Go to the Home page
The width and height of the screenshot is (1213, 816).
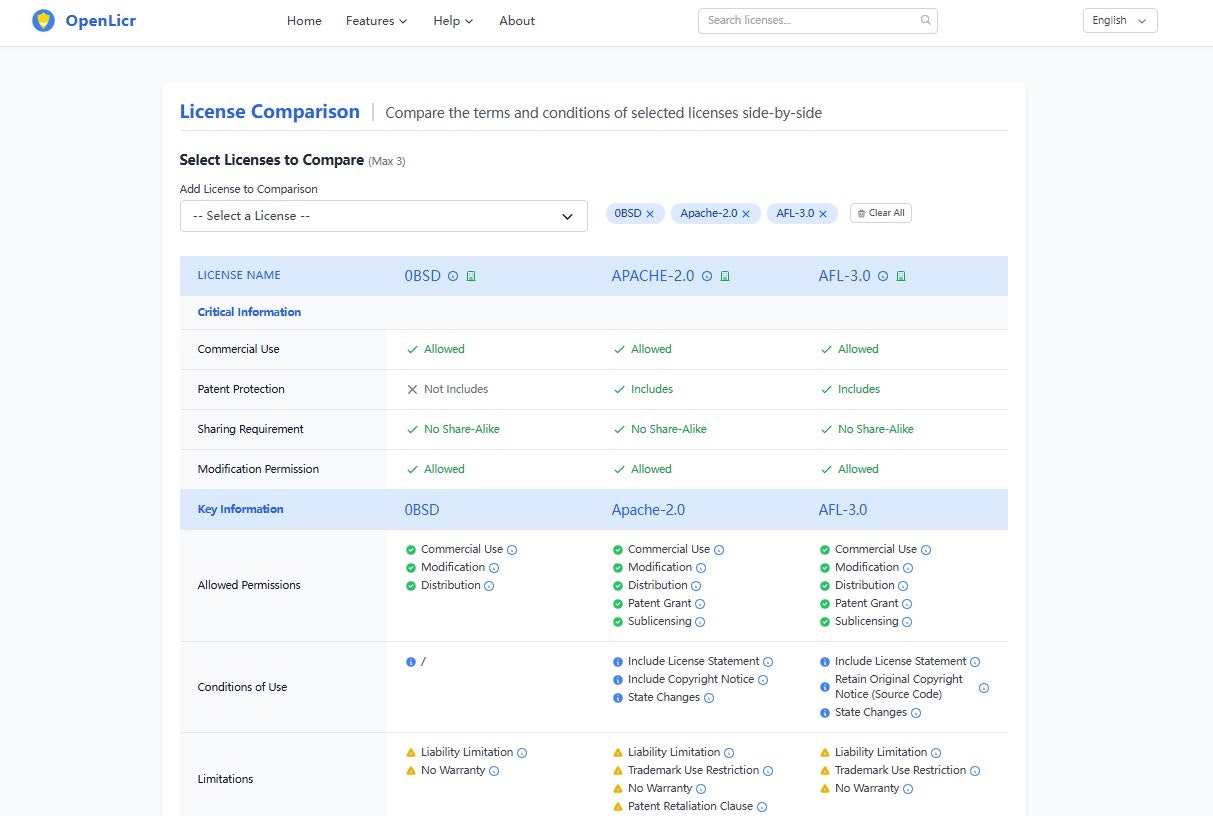[304, 20]
